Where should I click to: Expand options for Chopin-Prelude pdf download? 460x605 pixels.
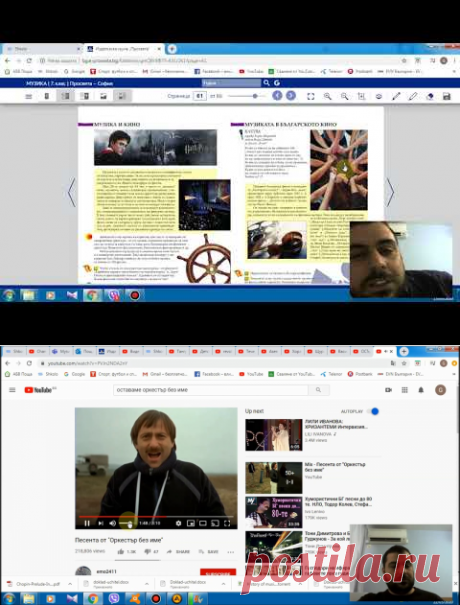click(70, 584)
